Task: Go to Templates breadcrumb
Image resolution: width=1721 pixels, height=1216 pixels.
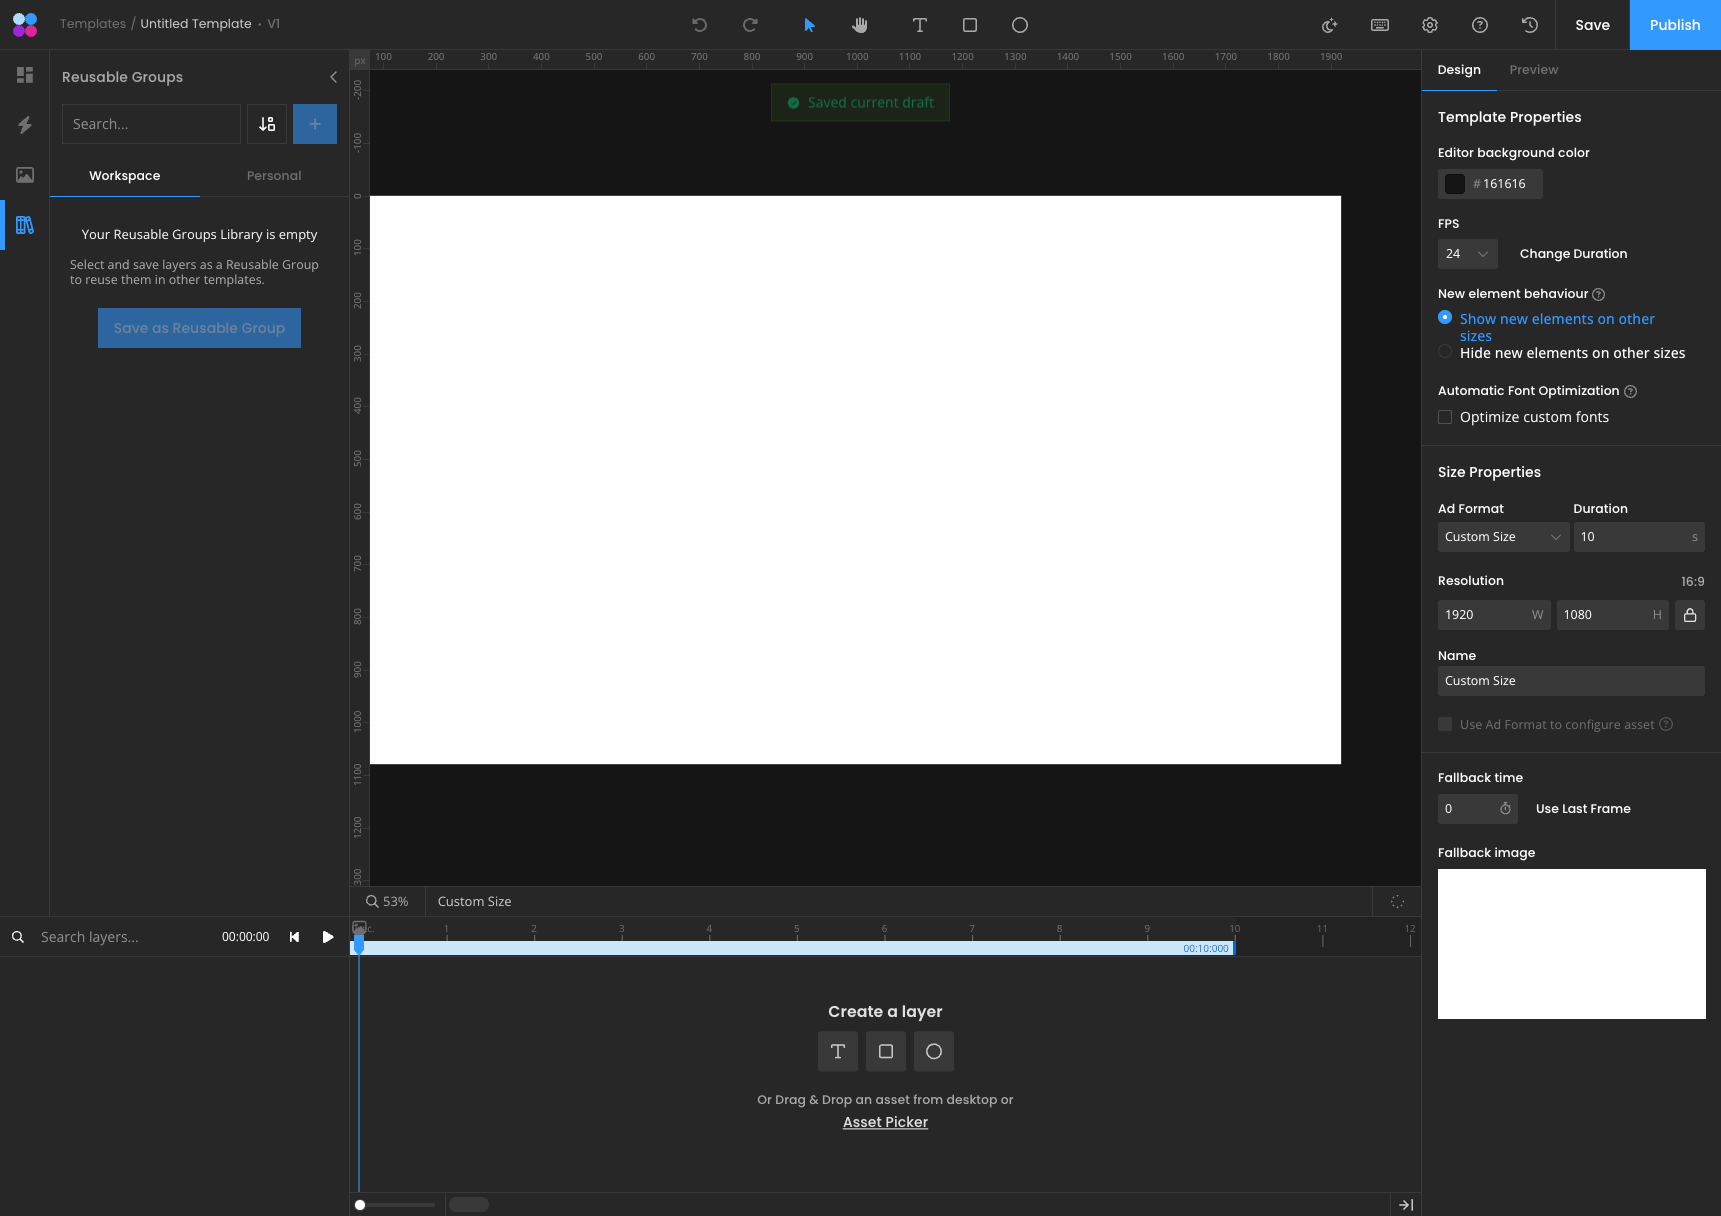Action: click(93, 24)
